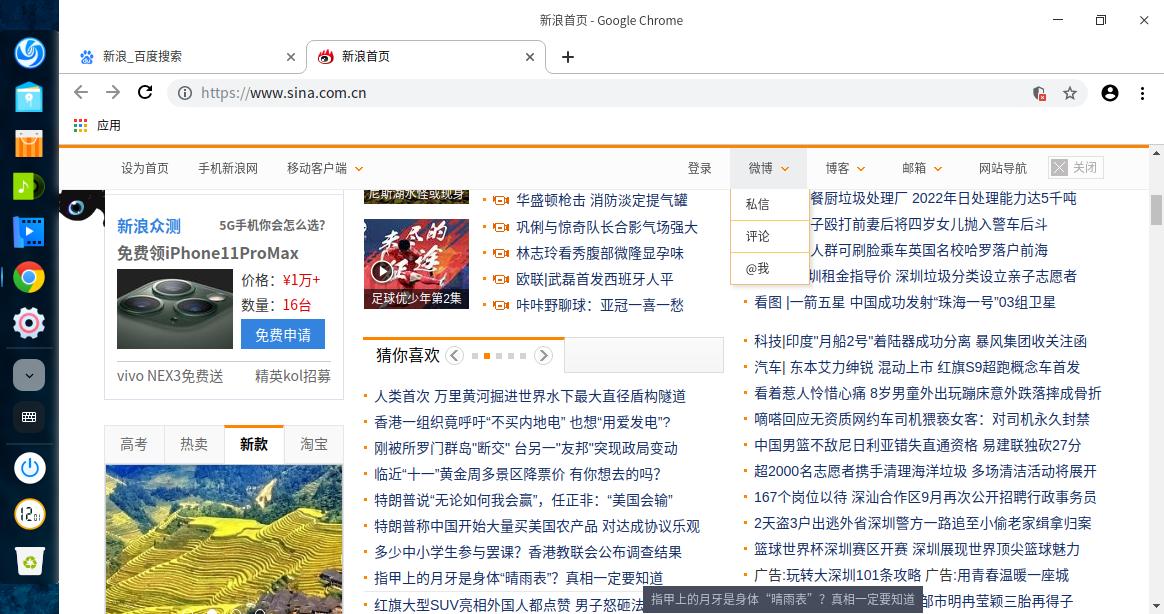This screenshot has width=1164, height=614.
Task: Click the bookmark star in the address bar
Action: point(1070,92)
